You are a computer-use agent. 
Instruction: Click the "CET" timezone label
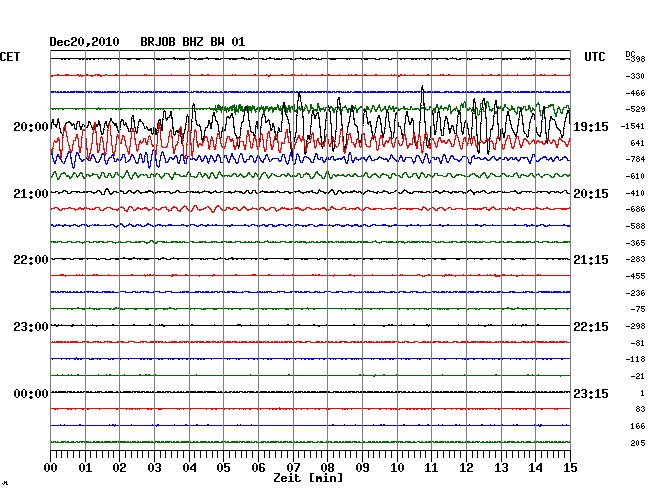tap(10, 57)
